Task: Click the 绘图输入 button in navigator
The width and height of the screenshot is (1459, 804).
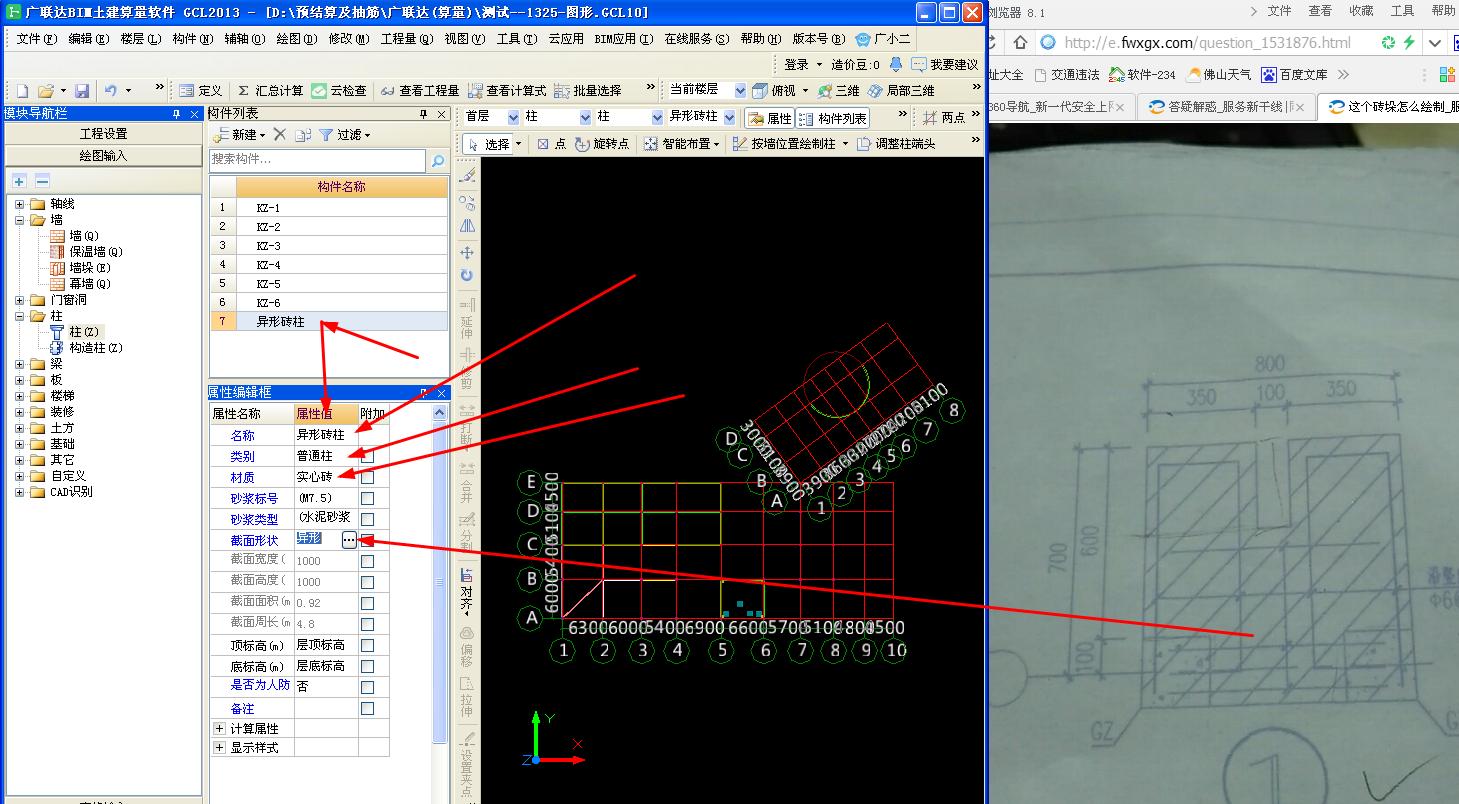Action: 103,156
